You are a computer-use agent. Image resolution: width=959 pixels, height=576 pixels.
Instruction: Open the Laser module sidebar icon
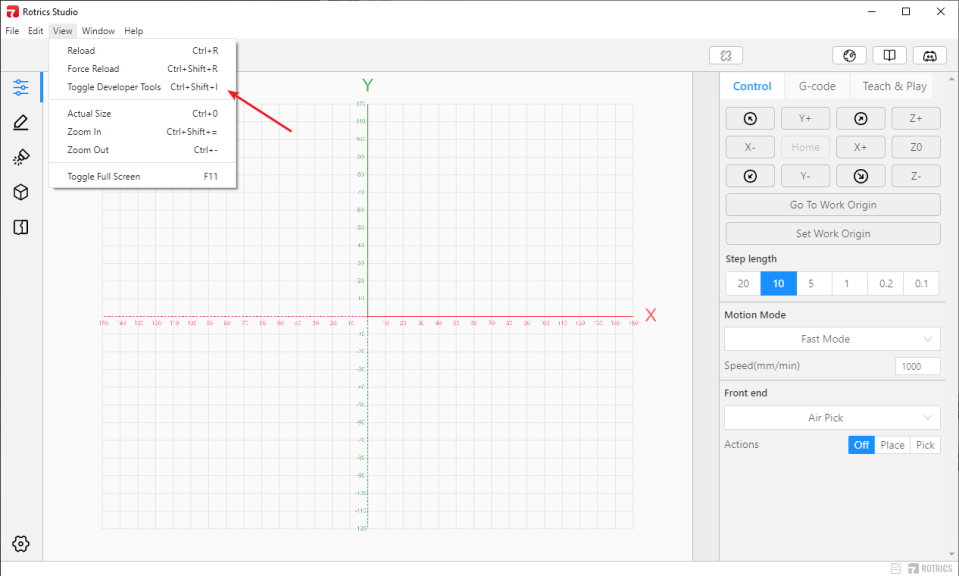click(21, 157)
